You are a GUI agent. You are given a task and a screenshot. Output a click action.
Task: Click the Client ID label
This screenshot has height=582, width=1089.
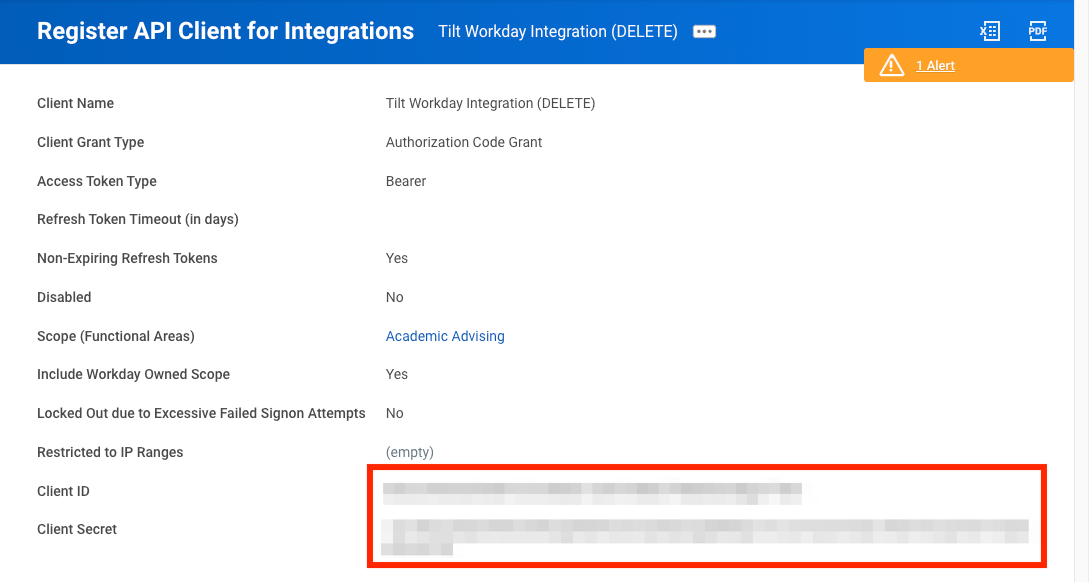[x=63, y=491]
